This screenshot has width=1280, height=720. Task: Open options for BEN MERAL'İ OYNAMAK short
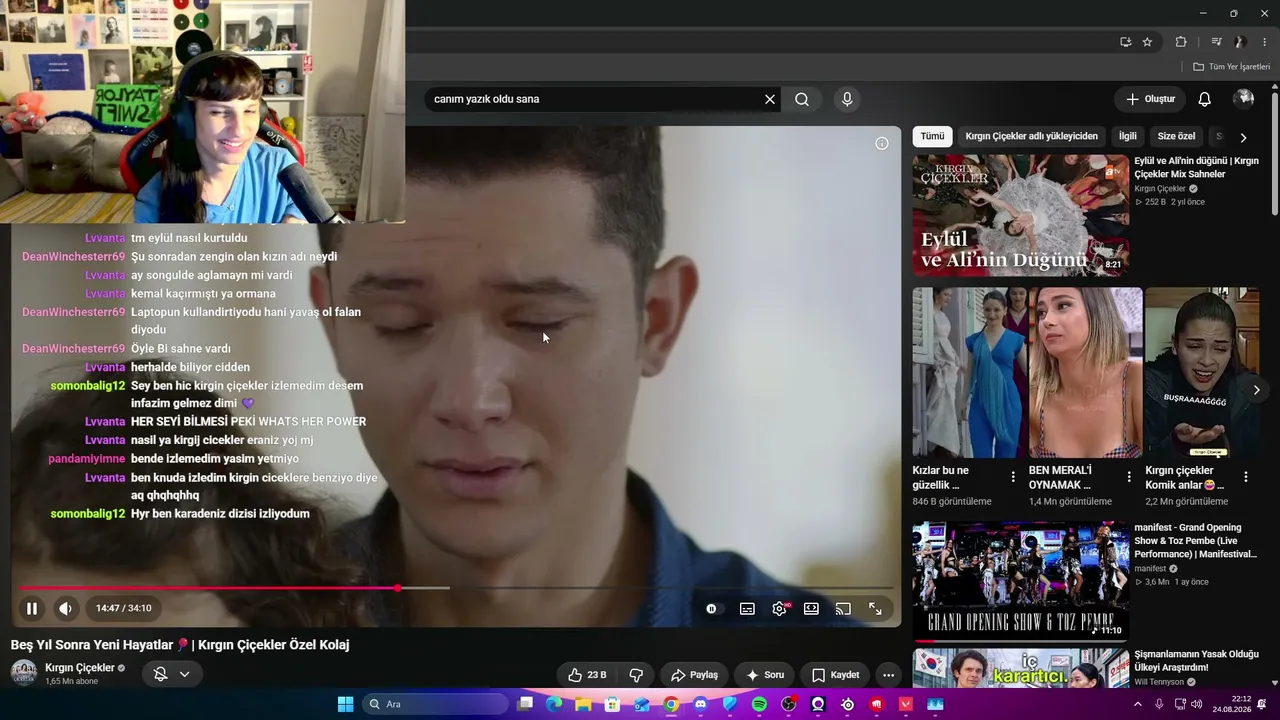click(1129, 477)
